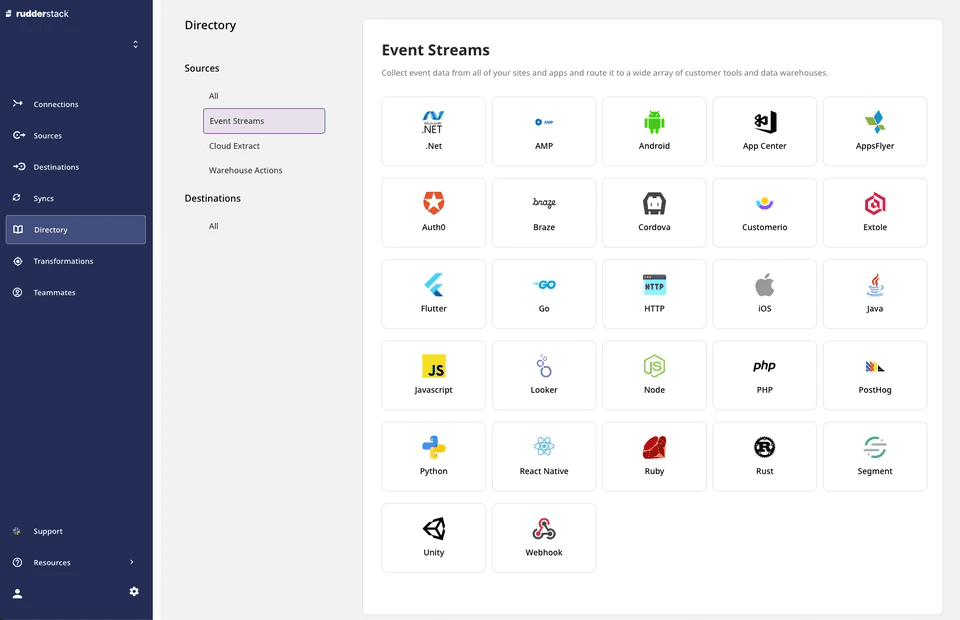
Task: Open Transformations from the sidebar
Action: tap(63, 261)
